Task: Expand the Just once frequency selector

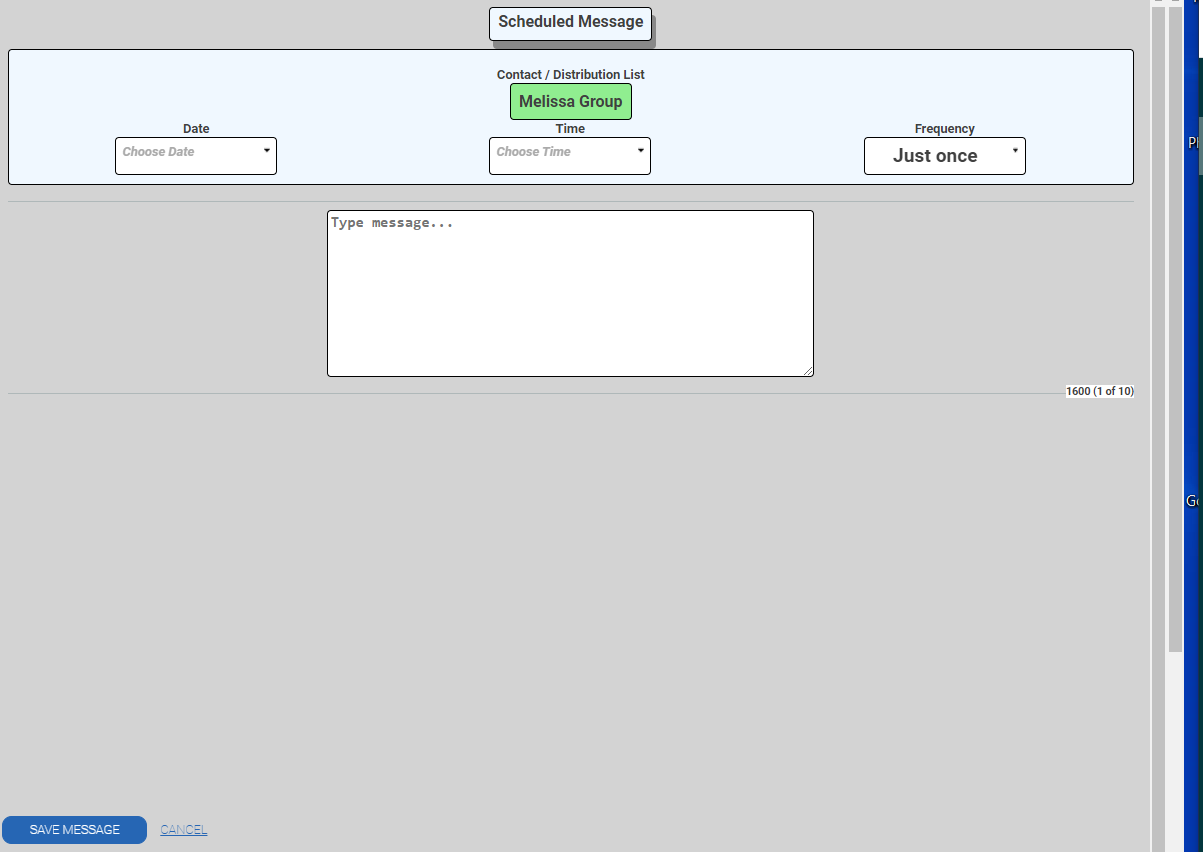Action: click(935, 156)
